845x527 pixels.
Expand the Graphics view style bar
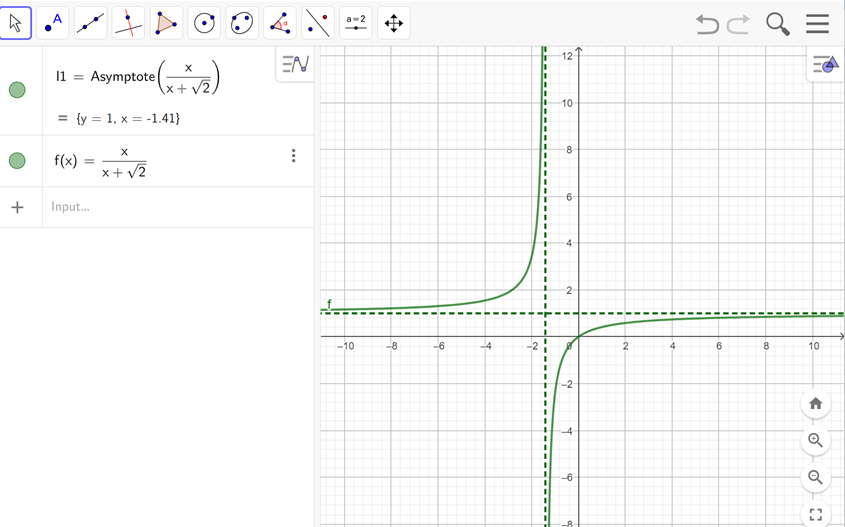[x=825, y=65]
